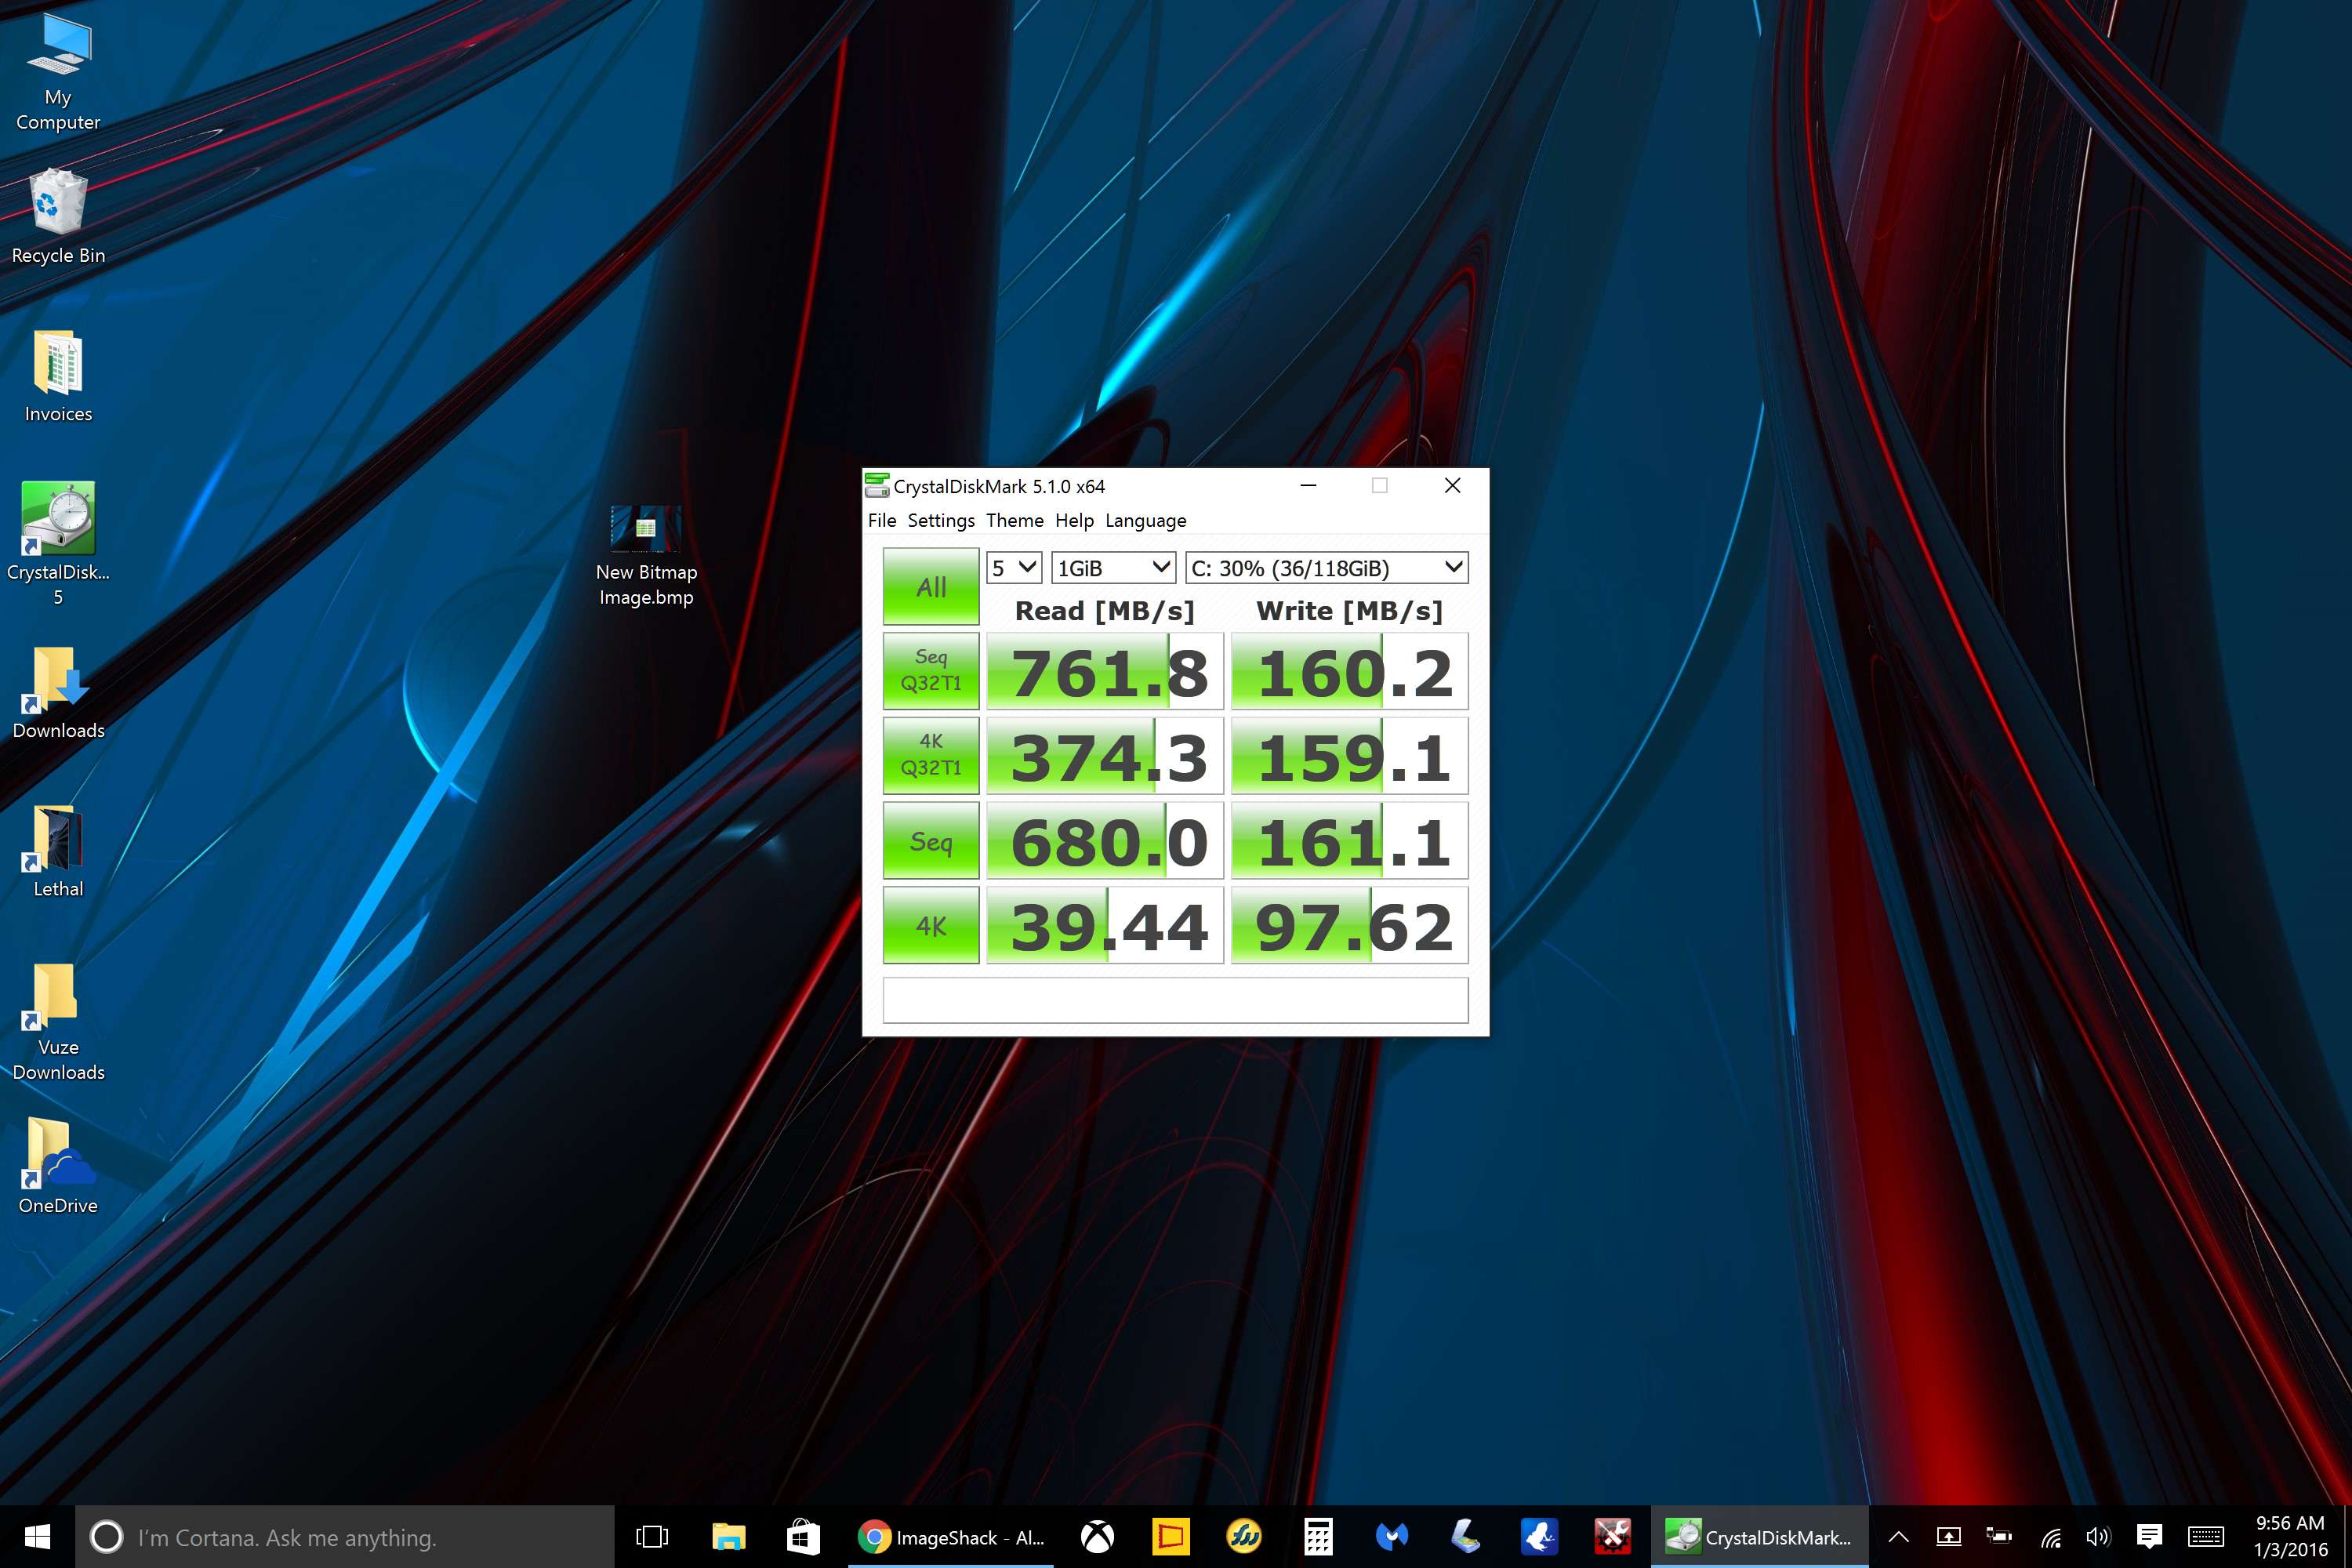Run the plain Seq benchmark button
This screenshot has height=1568, width=2352.
pos(931,841)
